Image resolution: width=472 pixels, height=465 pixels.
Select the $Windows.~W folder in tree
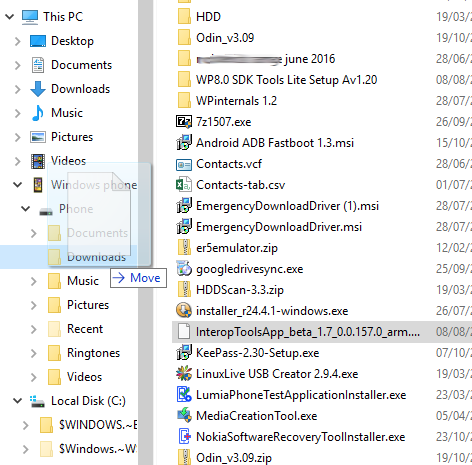[x=98, y=449]
